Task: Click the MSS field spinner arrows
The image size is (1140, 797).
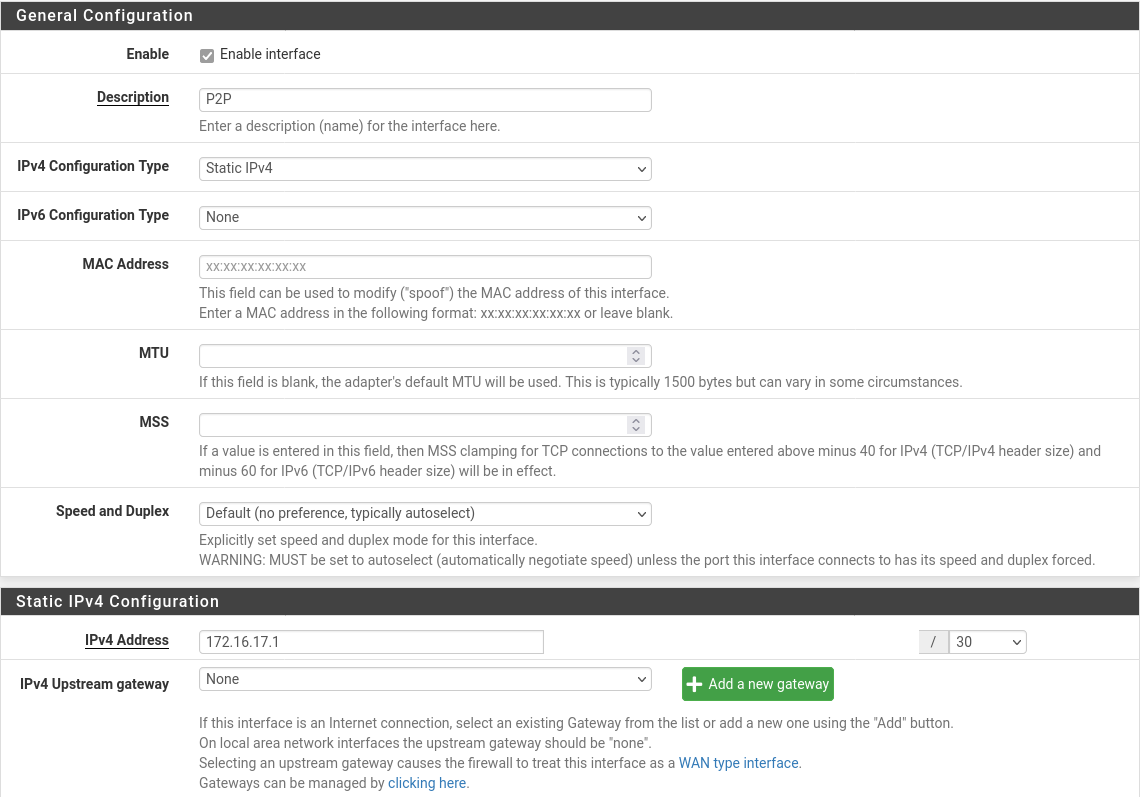Action: pyautogui.click(x=636, y=425)
